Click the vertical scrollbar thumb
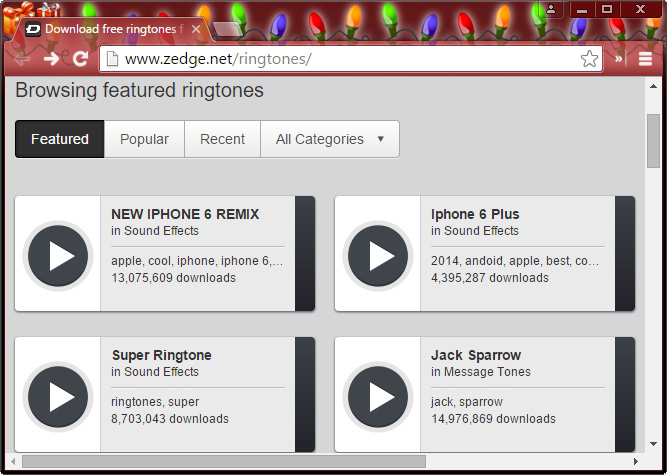This screenshot has height=475, width=667. click(x=653, y=141)
